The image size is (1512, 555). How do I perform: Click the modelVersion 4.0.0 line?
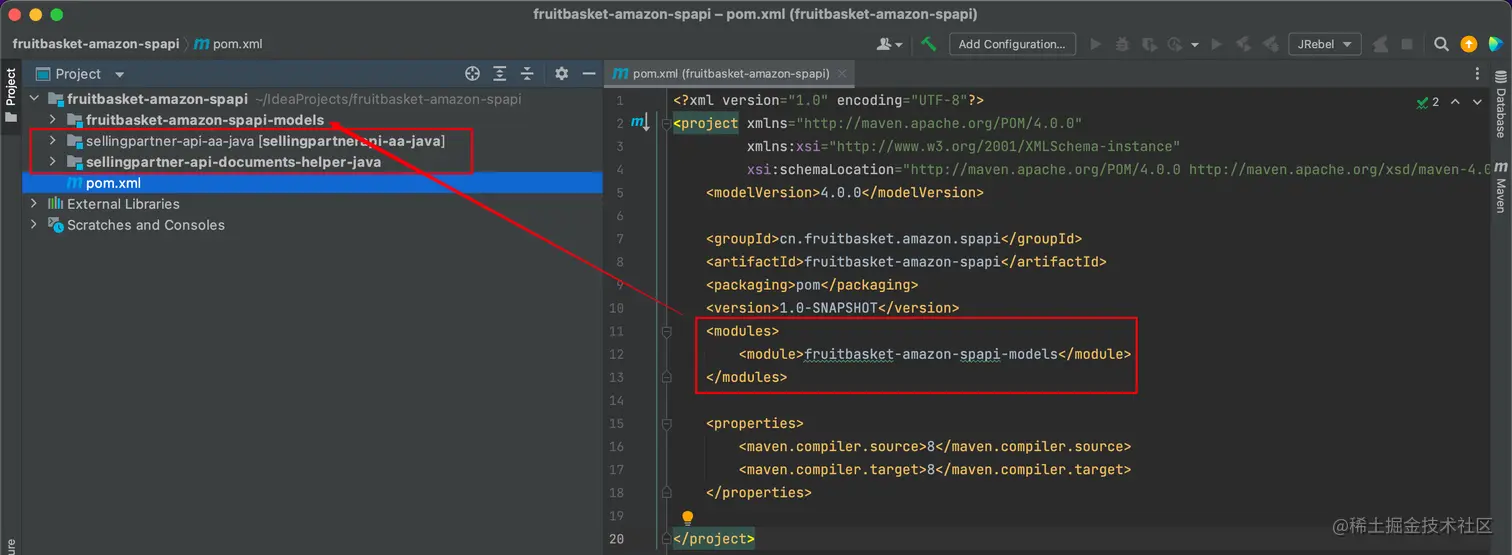click(844, 193)
